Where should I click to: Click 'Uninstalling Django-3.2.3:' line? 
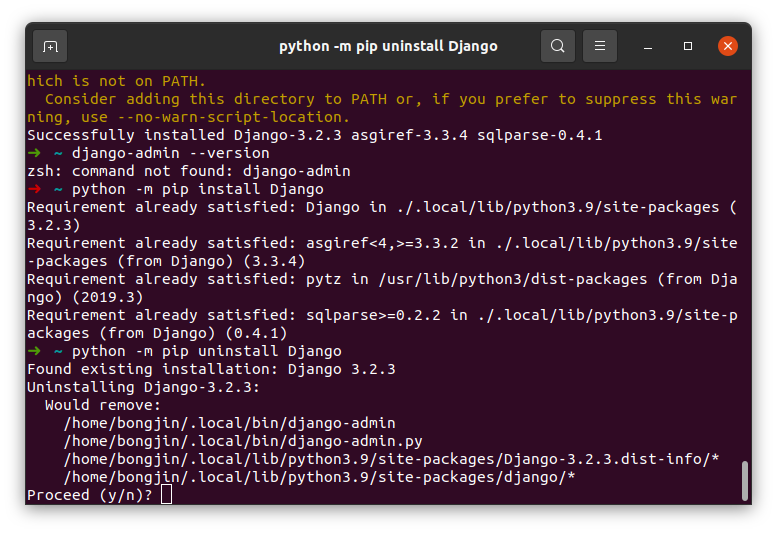[143, 387]
